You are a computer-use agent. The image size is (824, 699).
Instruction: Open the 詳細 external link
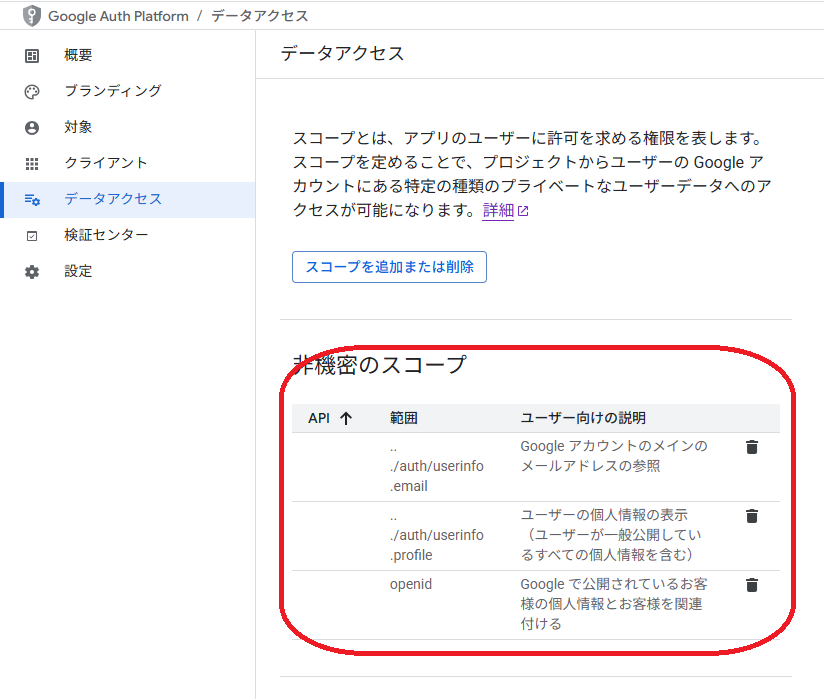(505, 211)
